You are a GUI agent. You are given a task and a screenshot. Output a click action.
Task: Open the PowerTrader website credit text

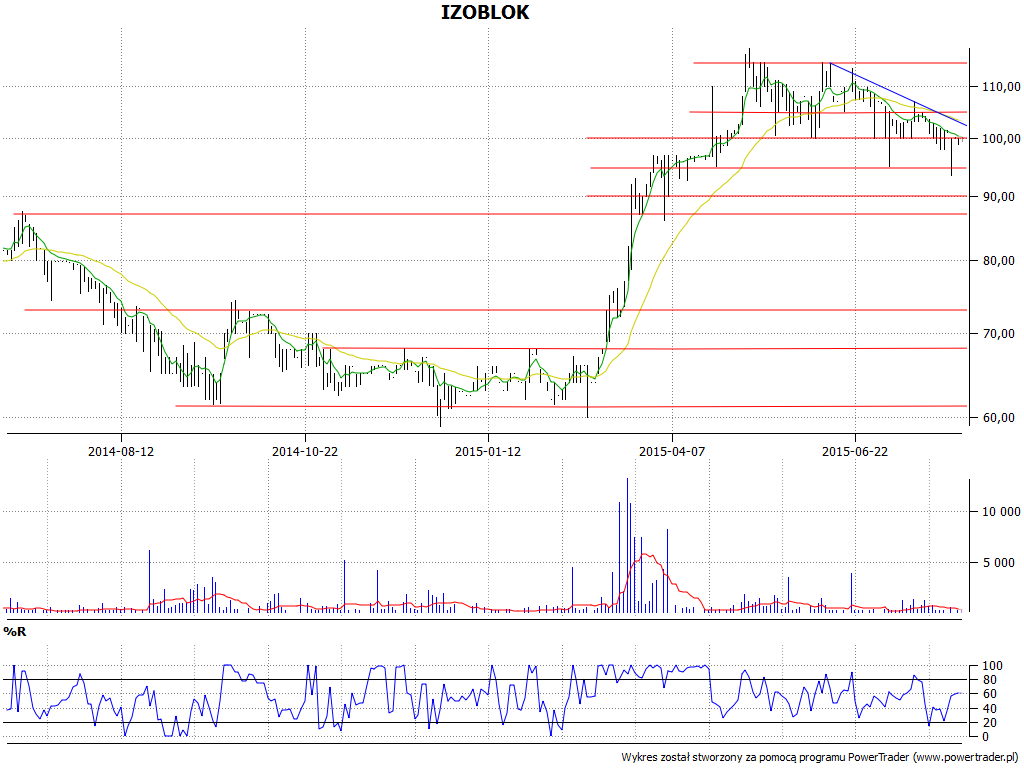pos(820,757)
